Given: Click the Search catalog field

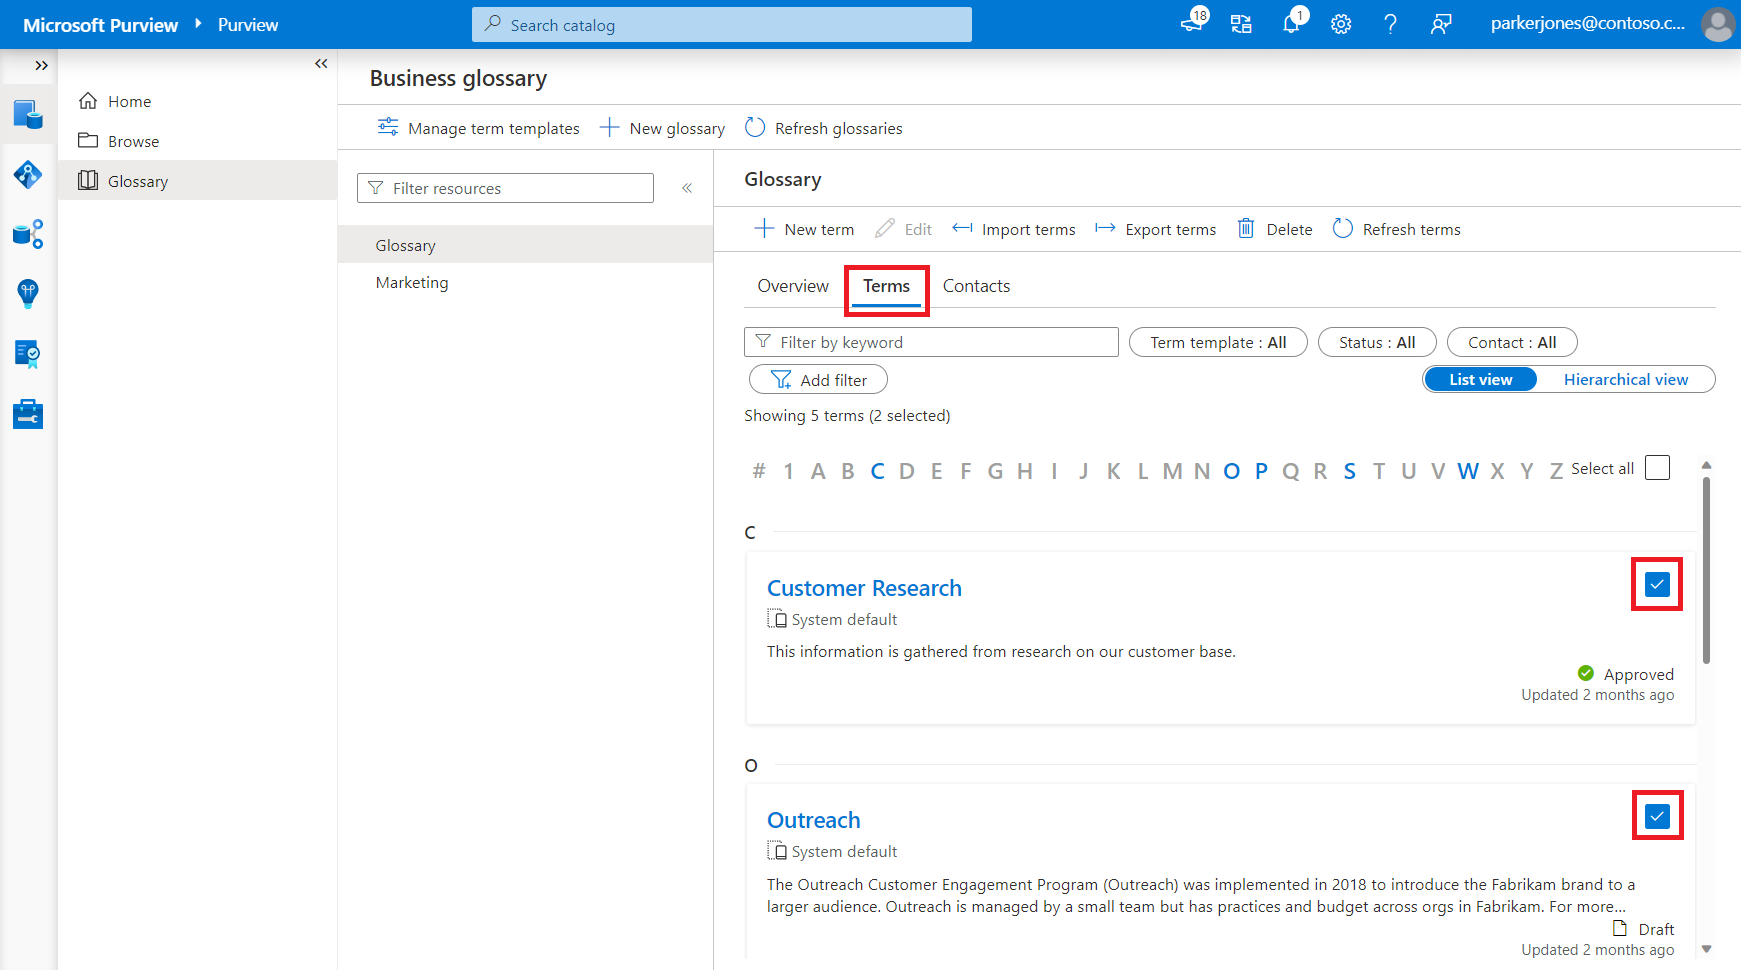Looking at the screenshot, I should 722,25.
